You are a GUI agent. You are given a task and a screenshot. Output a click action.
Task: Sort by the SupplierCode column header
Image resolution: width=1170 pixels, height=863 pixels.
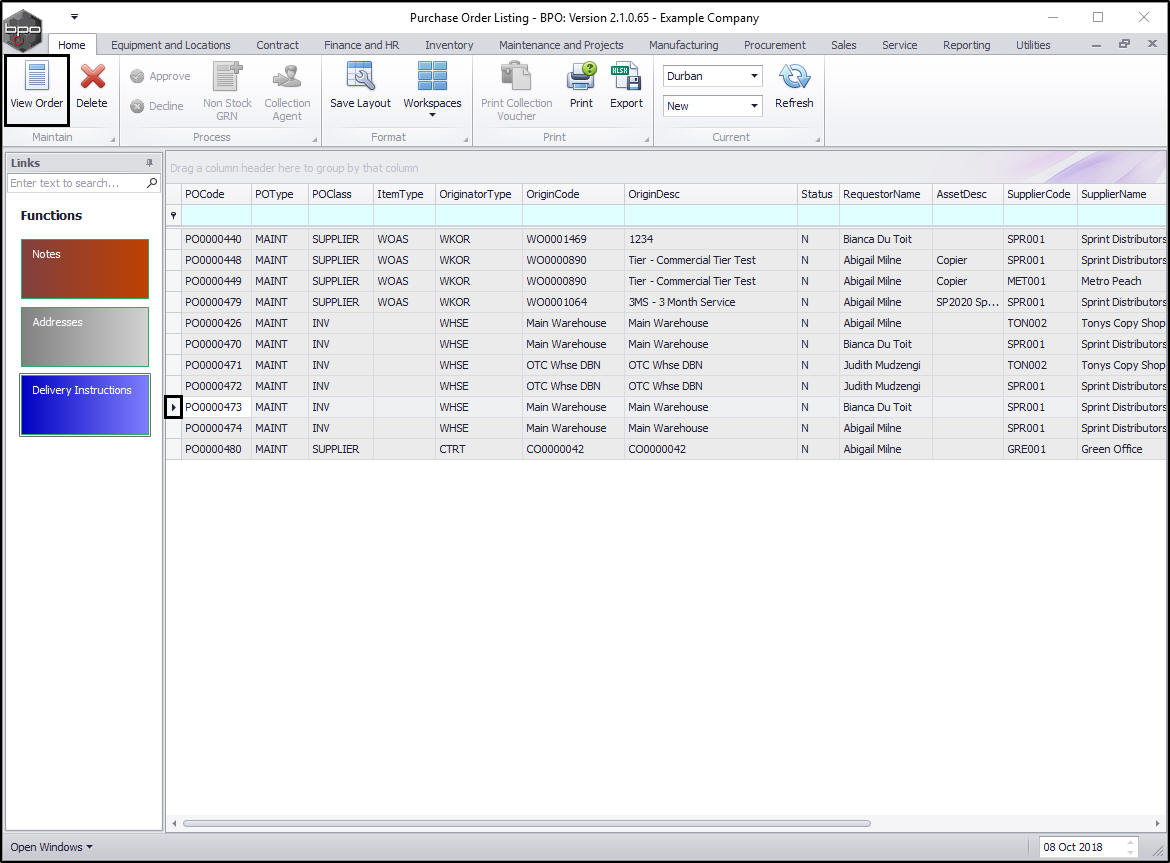click(x=1040, y=194)
